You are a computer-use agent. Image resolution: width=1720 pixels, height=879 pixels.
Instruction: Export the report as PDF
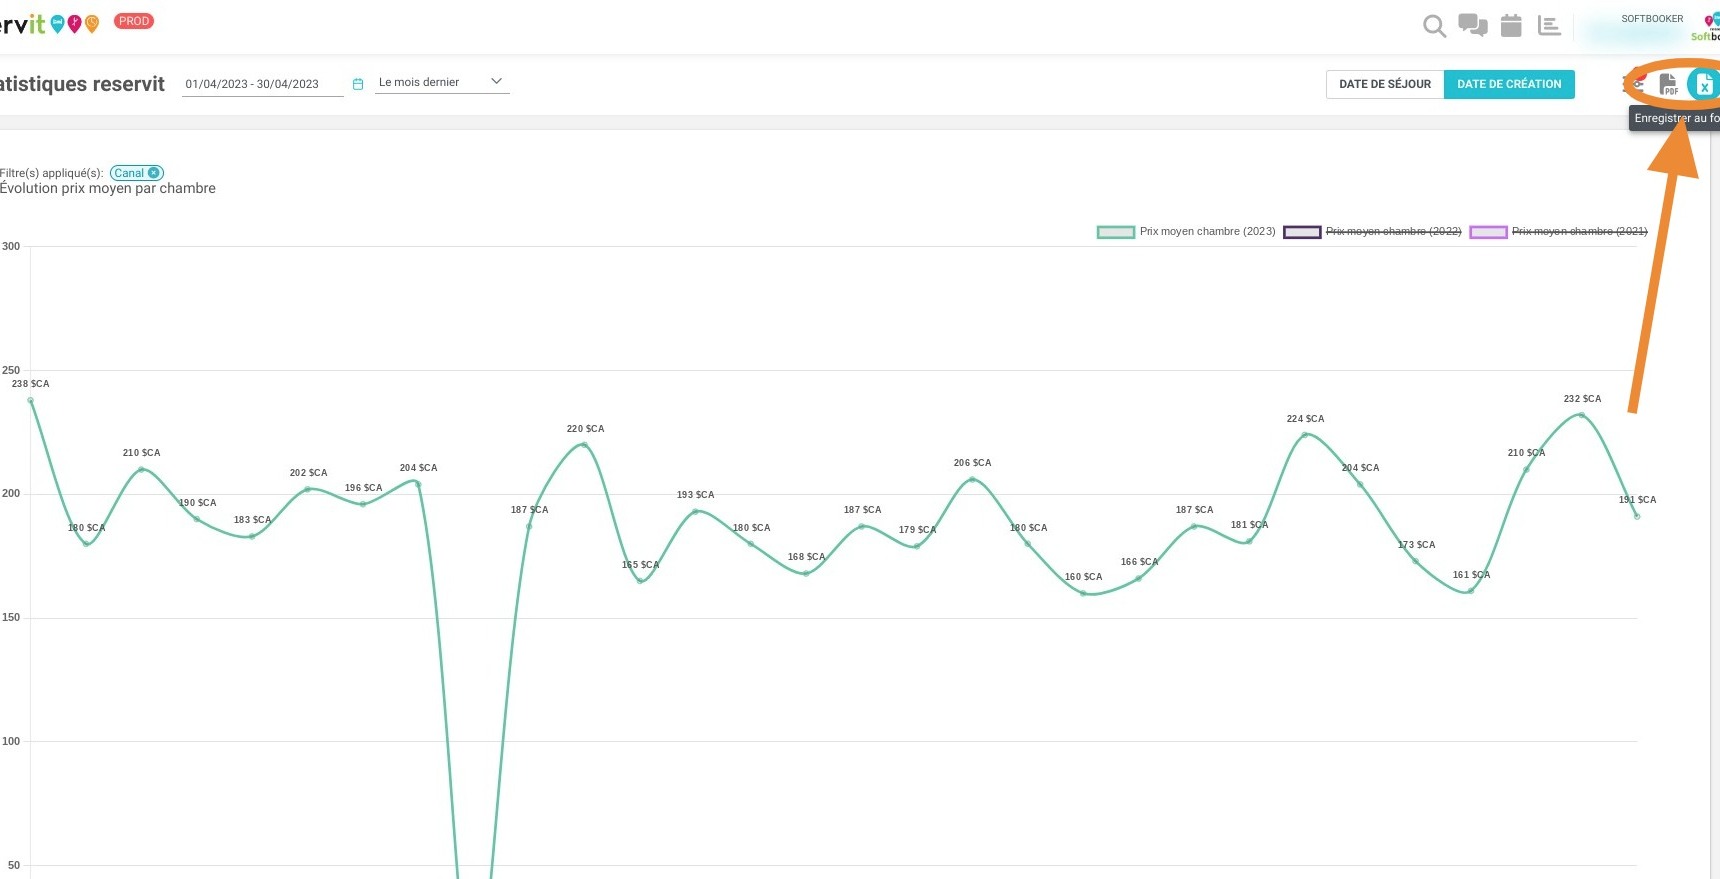(1668, 85)
